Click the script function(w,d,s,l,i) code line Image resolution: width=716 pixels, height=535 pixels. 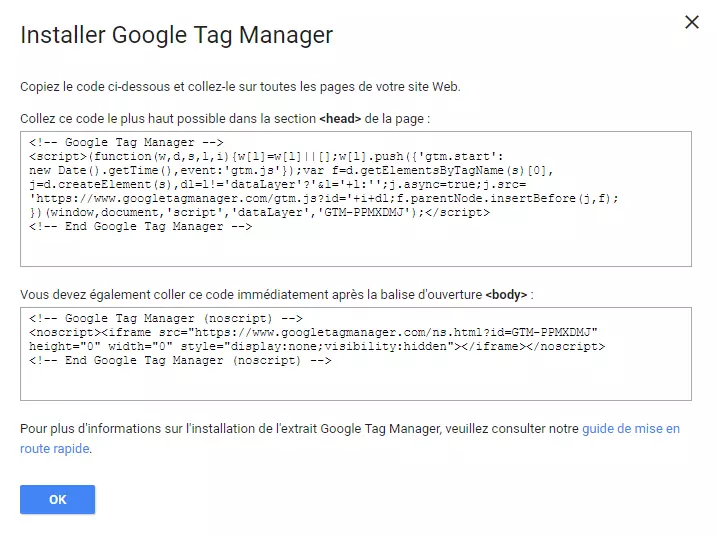click(x=266, y=157)
